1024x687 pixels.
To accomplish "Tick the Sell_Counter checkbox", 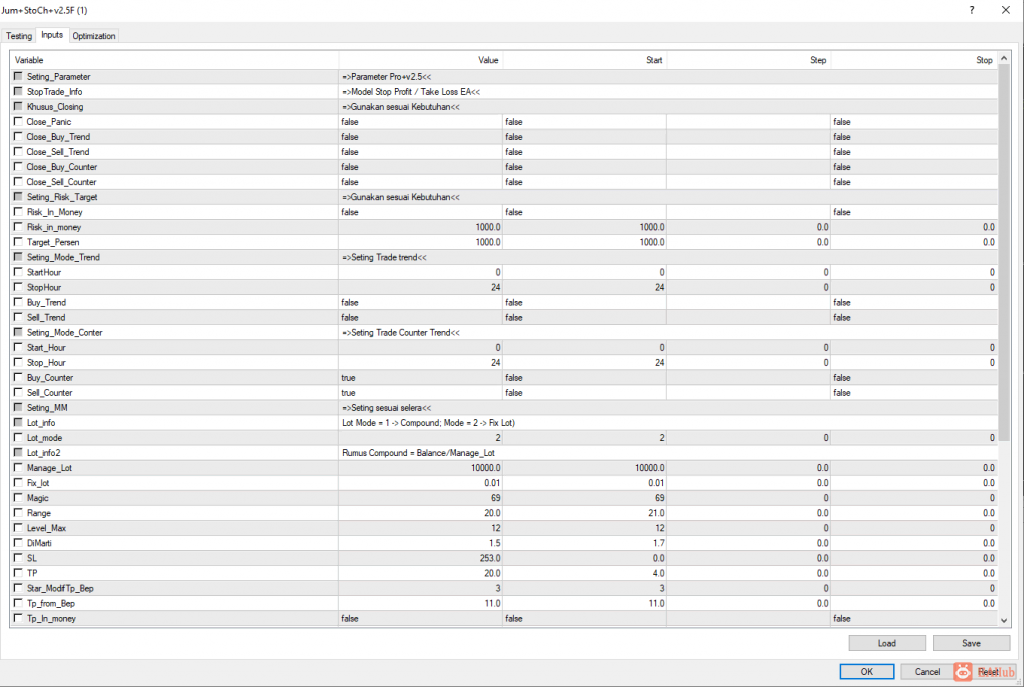I will click(18, 392).
